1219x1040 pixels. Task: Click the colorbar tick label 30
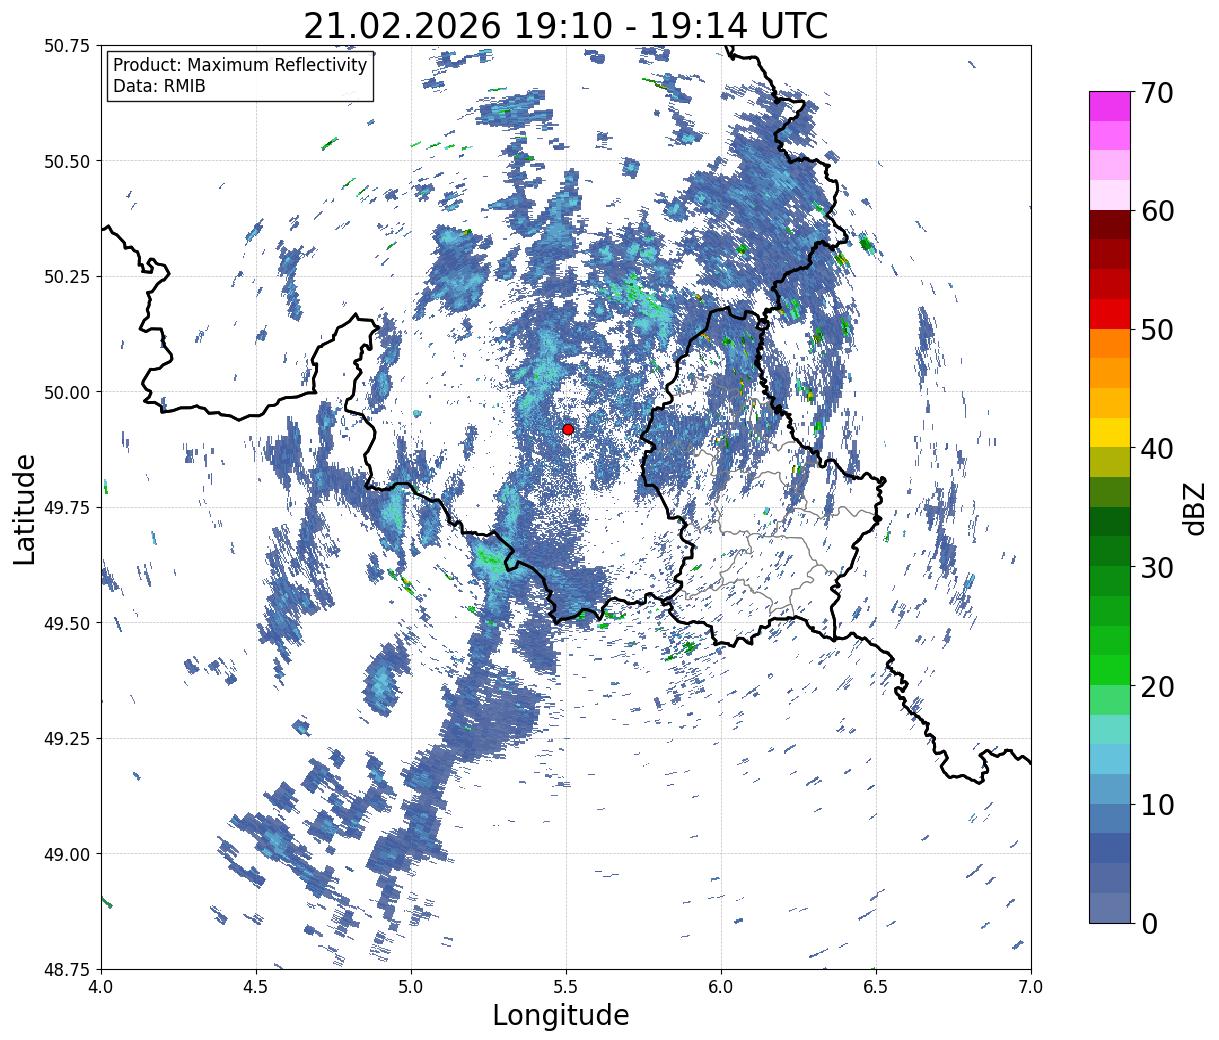pos(1157,567)
